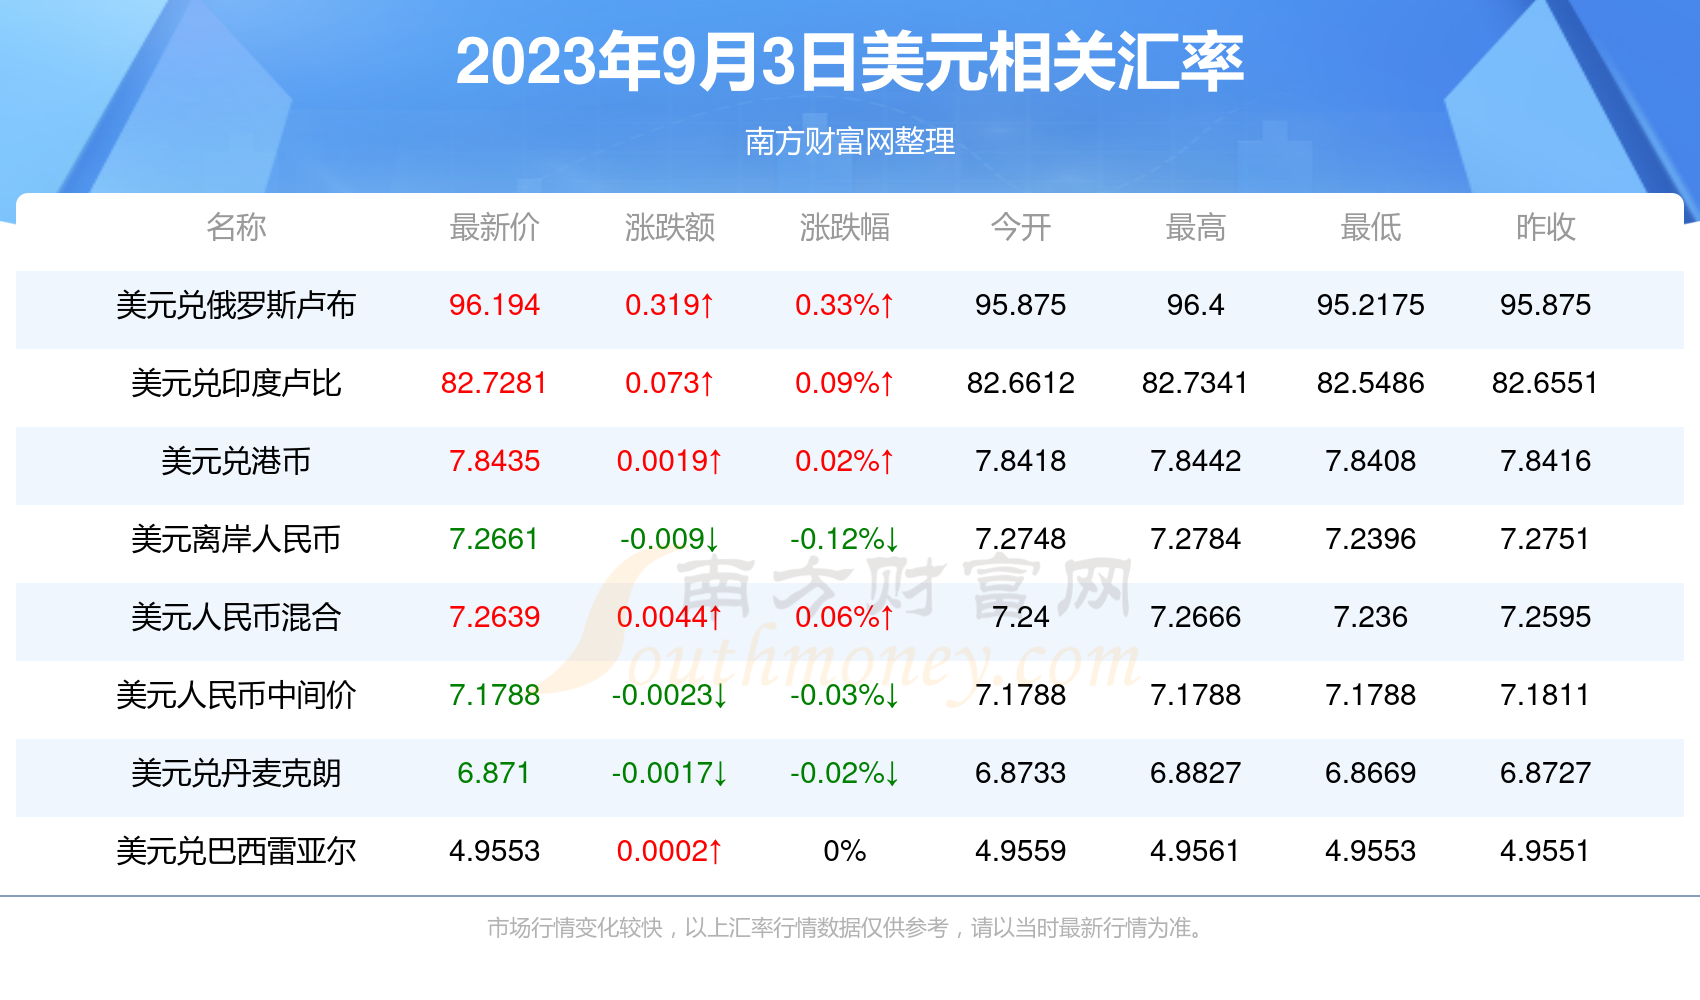Viewport: 1700px width, 1000px height.
Task: Click latest price 4.9553 for 巴西雷亚尔
Action: (x=494, y=851)
